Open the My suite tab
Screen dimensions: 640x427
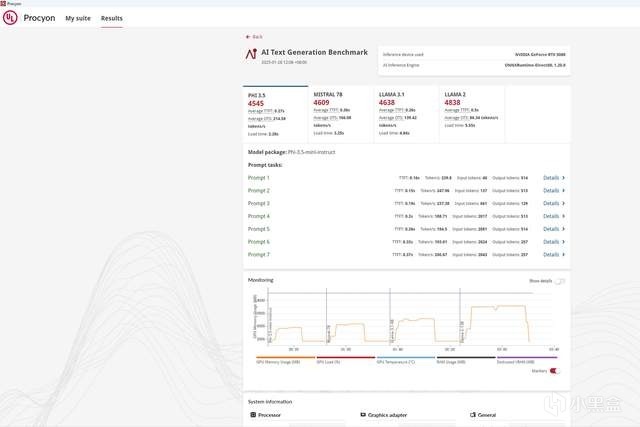(78, 18)
